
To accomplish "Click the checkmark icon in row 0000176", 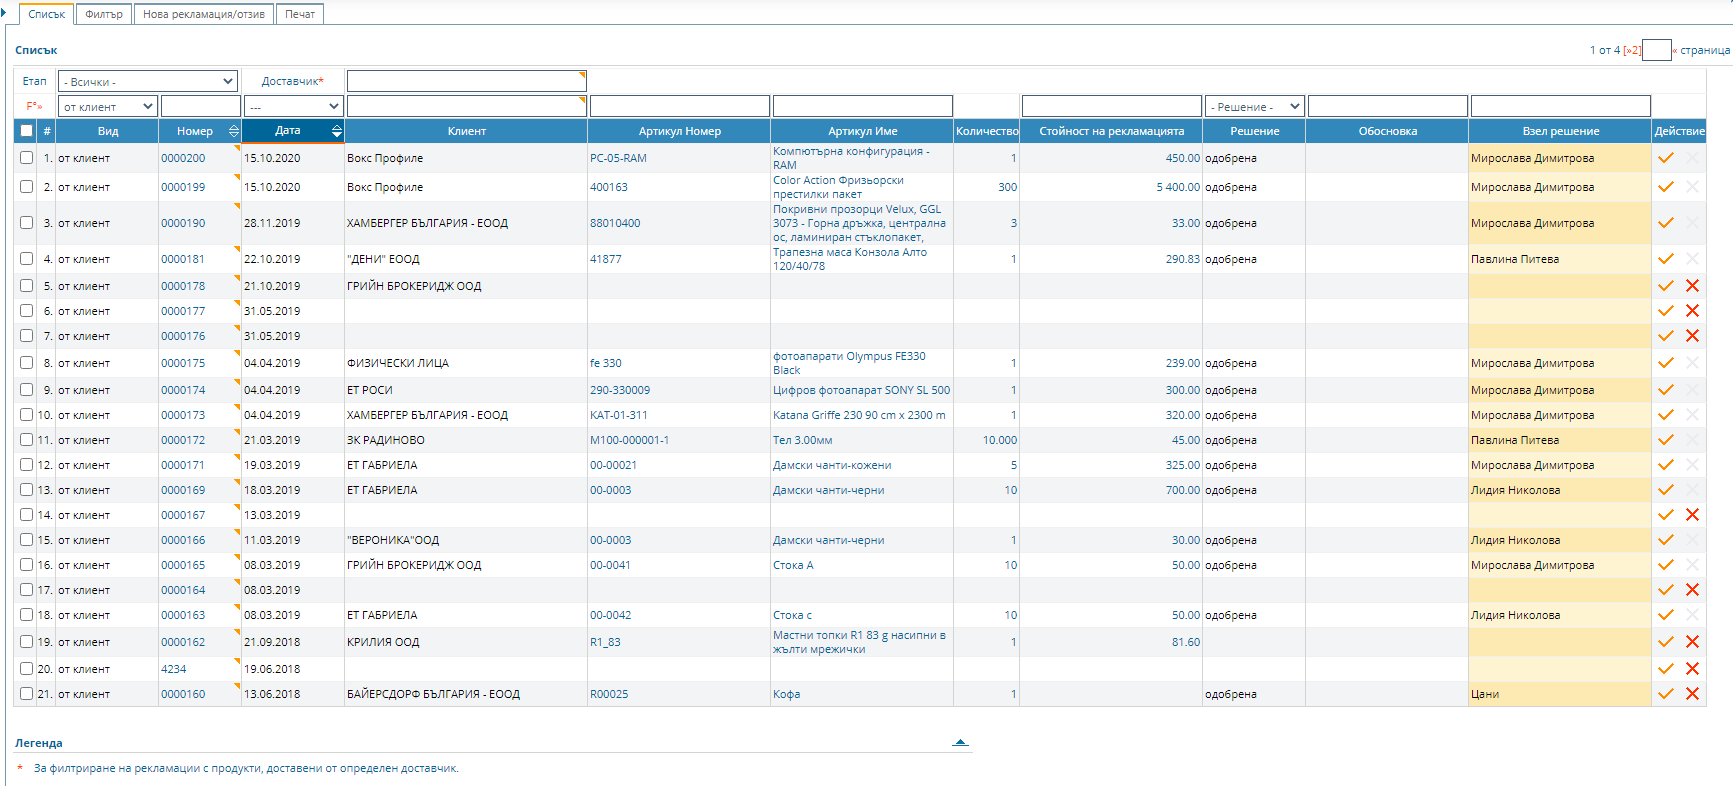I will point(1665,336).
